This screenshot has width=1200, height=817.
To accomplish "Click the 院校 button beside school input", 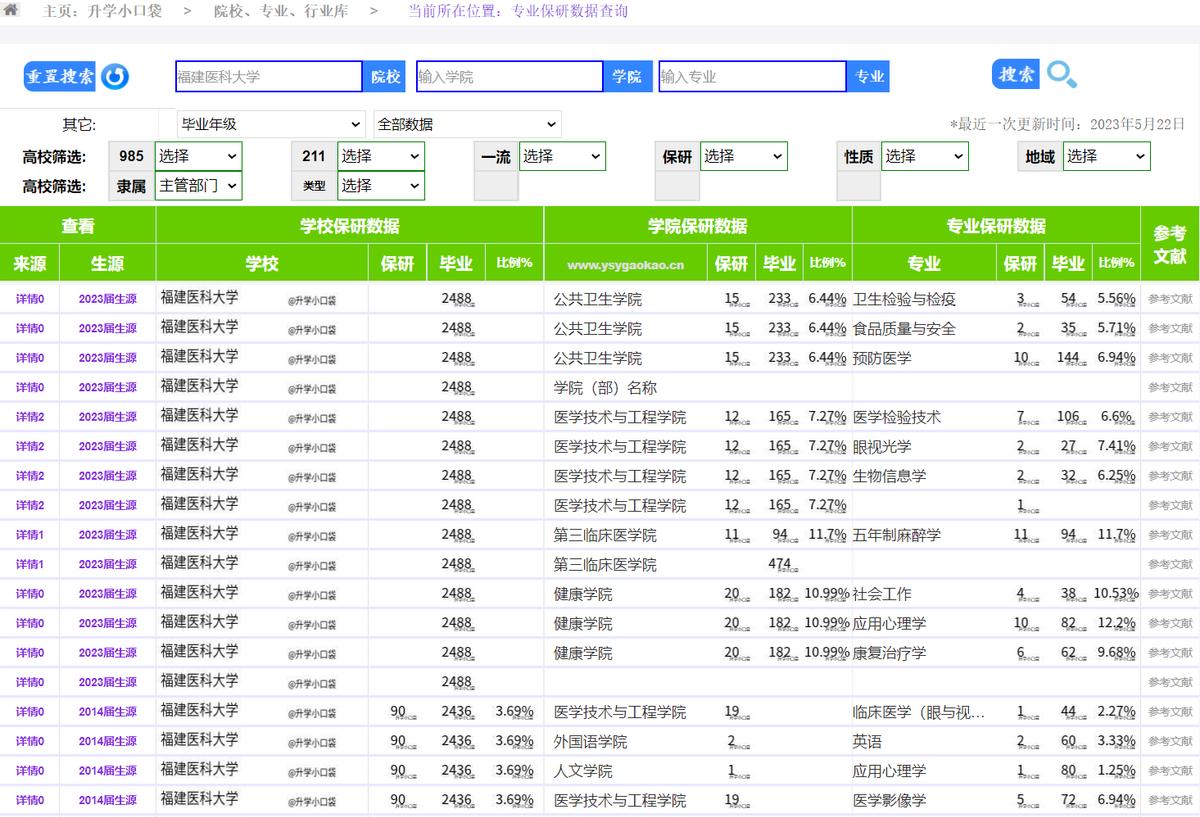I will tap(385, 77).
